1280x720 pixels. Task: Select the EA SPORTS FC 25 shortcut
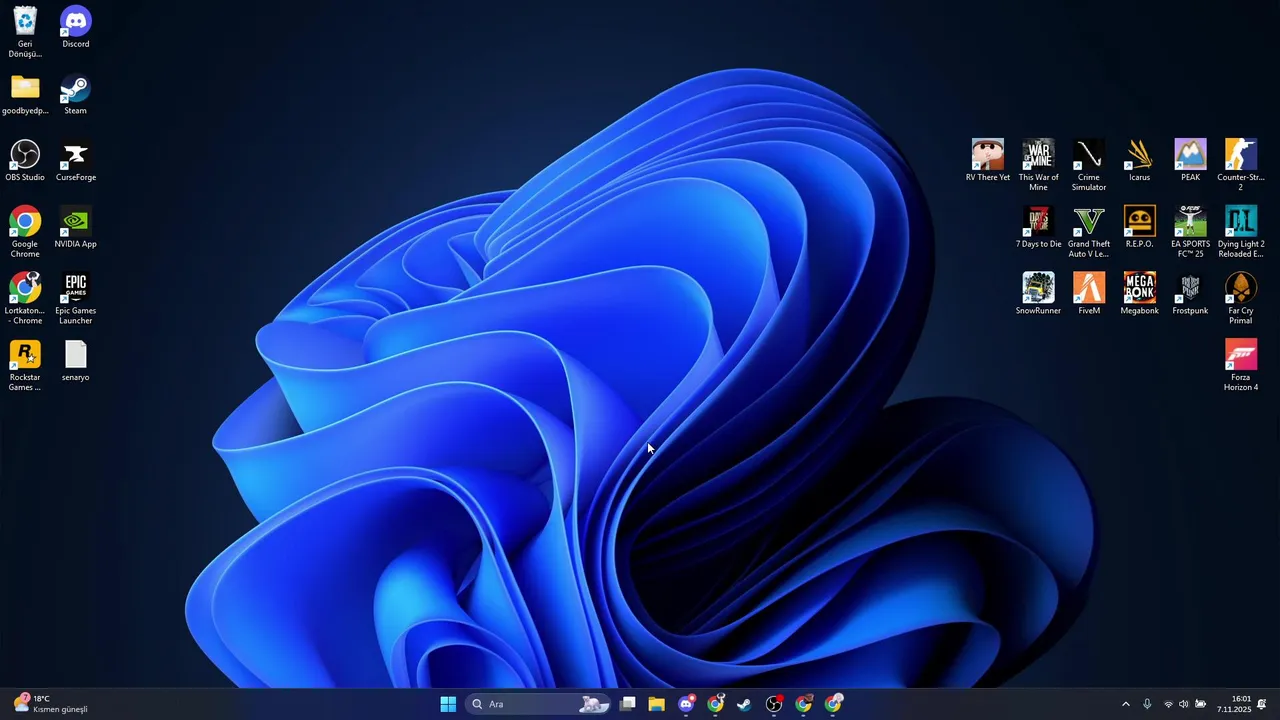[1190, 232]
